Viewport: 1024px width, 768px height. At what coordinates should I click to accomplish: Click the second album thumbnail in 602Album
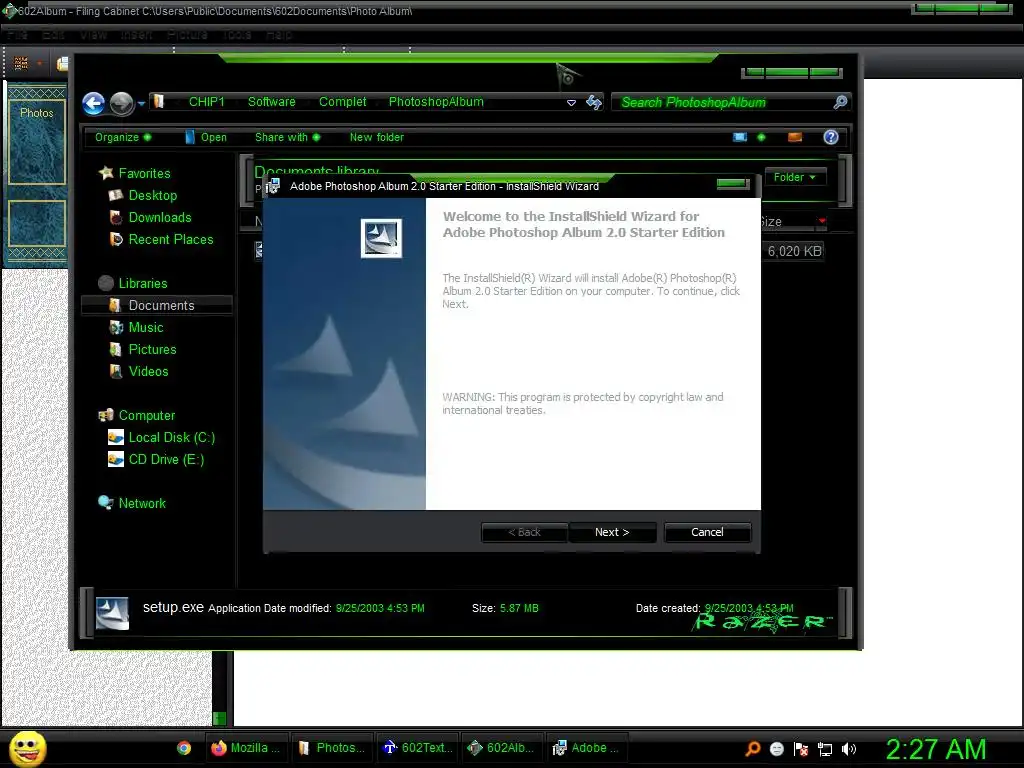point(37,223)
